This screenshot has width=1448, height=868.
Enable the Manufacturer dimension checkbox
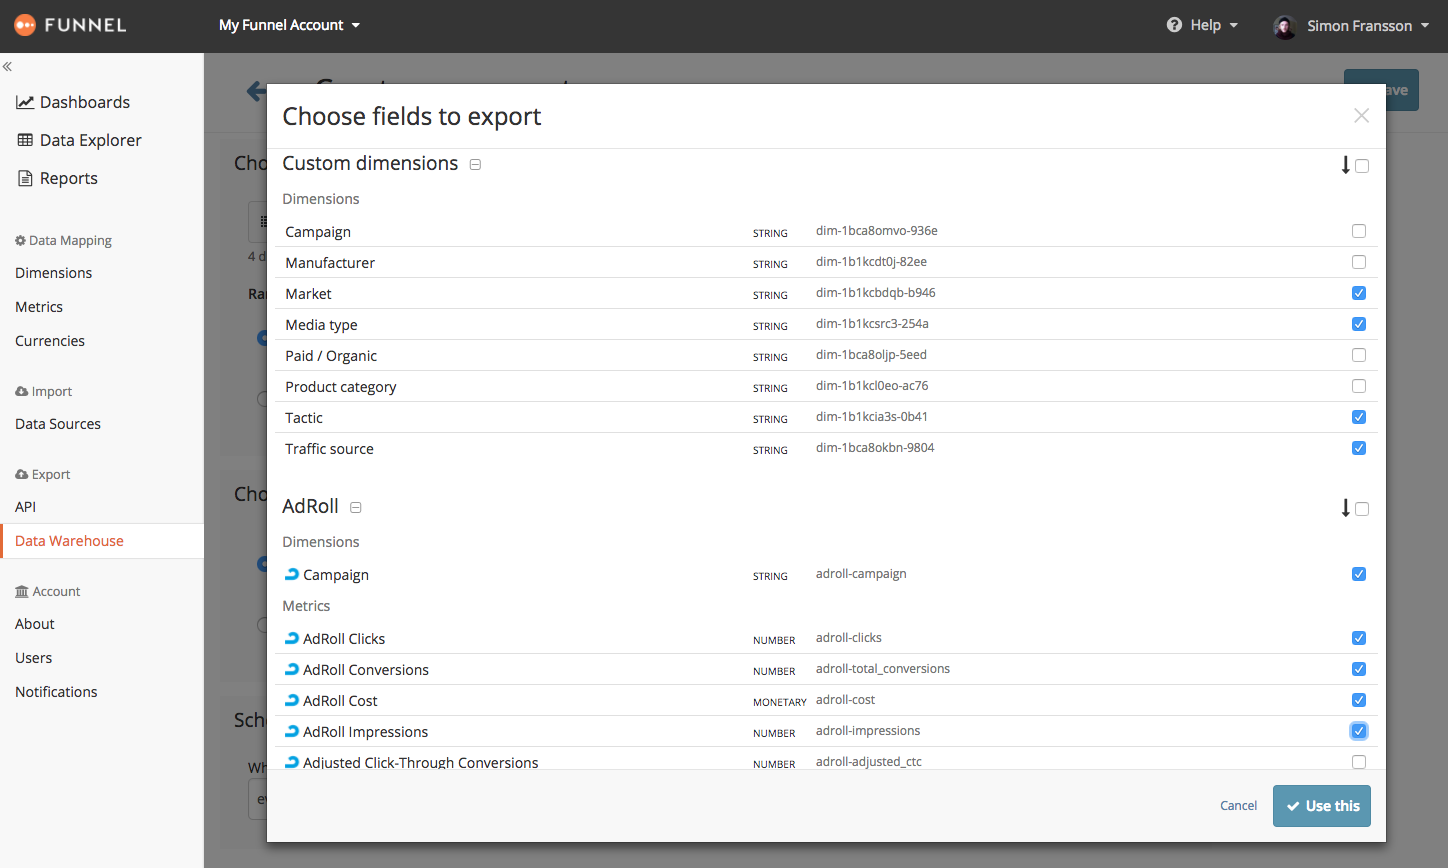tap(1359, 262)
